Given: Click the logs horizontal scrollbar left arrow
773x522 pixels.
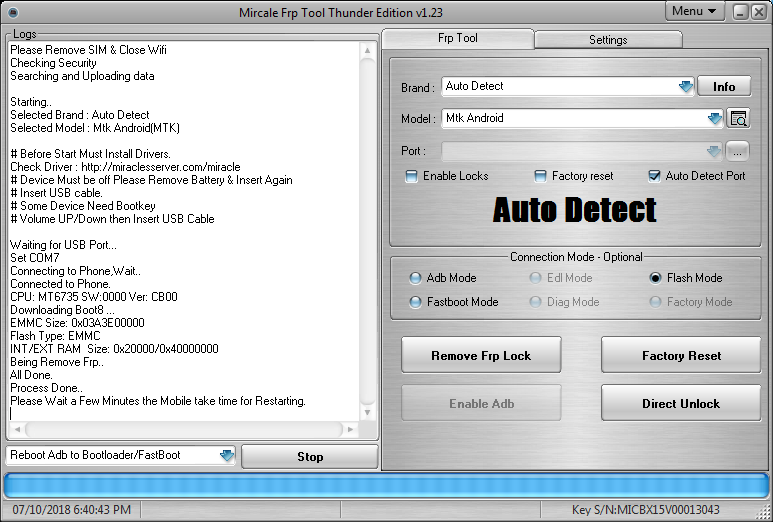Looking at the screenshot, I should [x=17, y=429].
